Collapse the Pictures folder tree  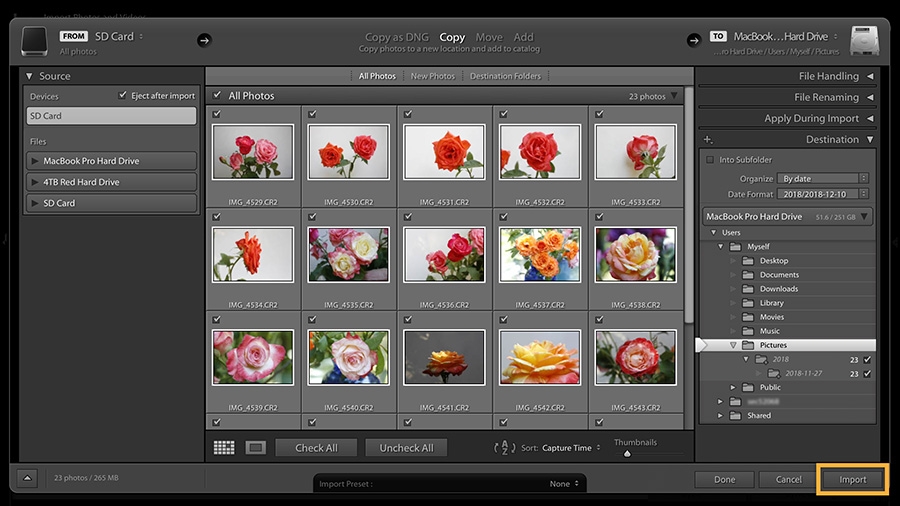(x=733, y=345)
